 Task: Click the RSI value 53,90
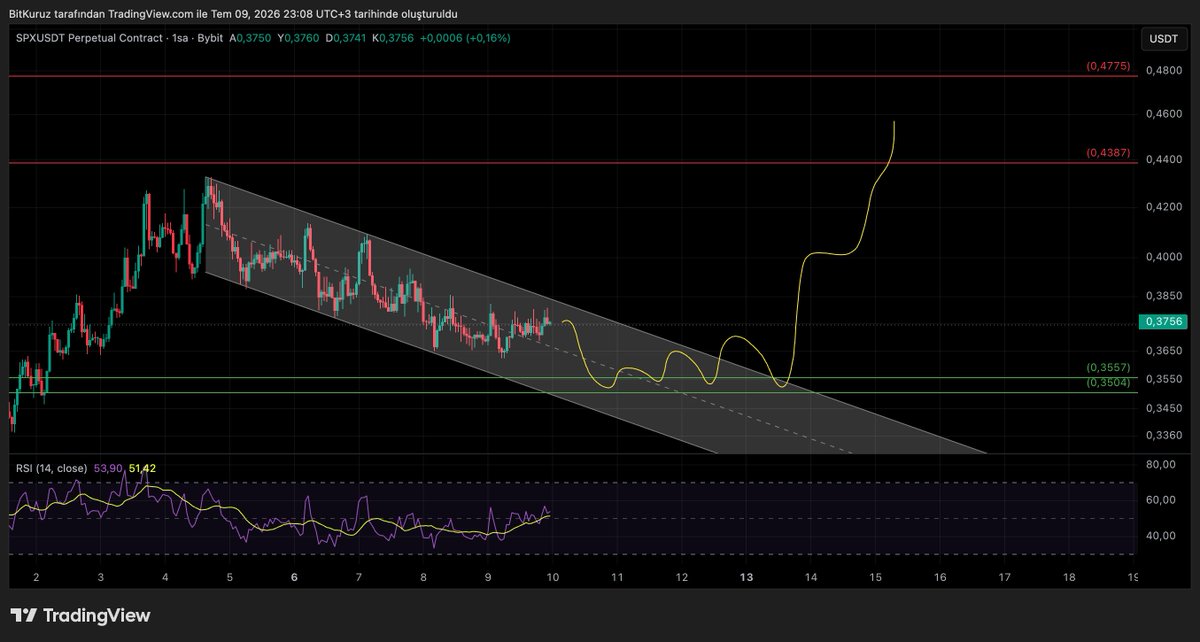pyautogui.click(x=107, y=468)
